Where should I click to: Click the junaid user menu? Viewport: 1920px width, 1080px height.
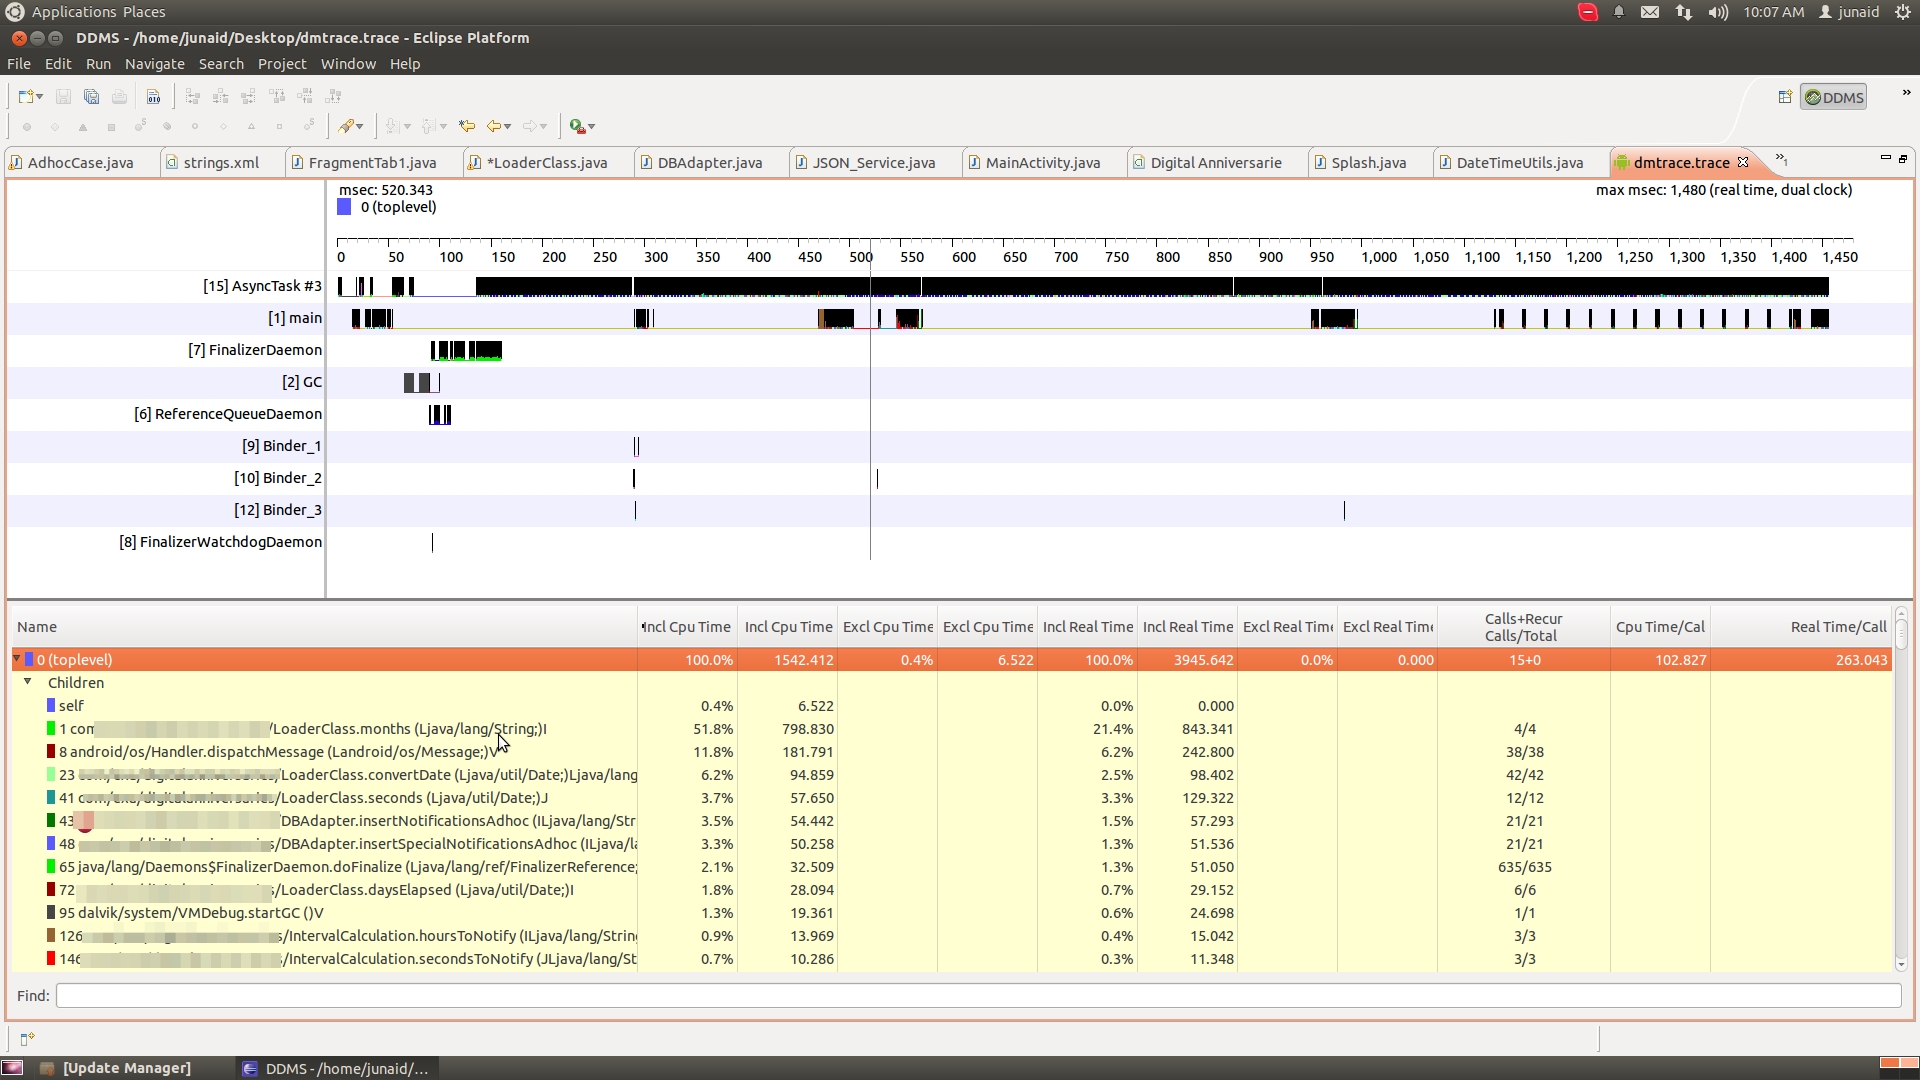tap(1849, 12)
